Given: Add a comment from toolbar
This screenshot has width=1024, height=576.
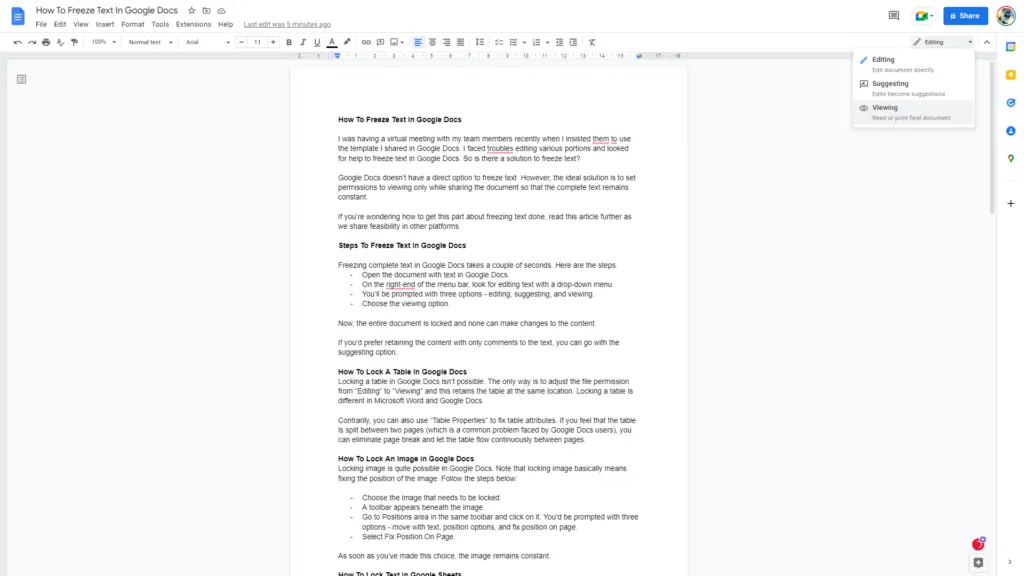Looking at the screenshot, I should [380, 42].
